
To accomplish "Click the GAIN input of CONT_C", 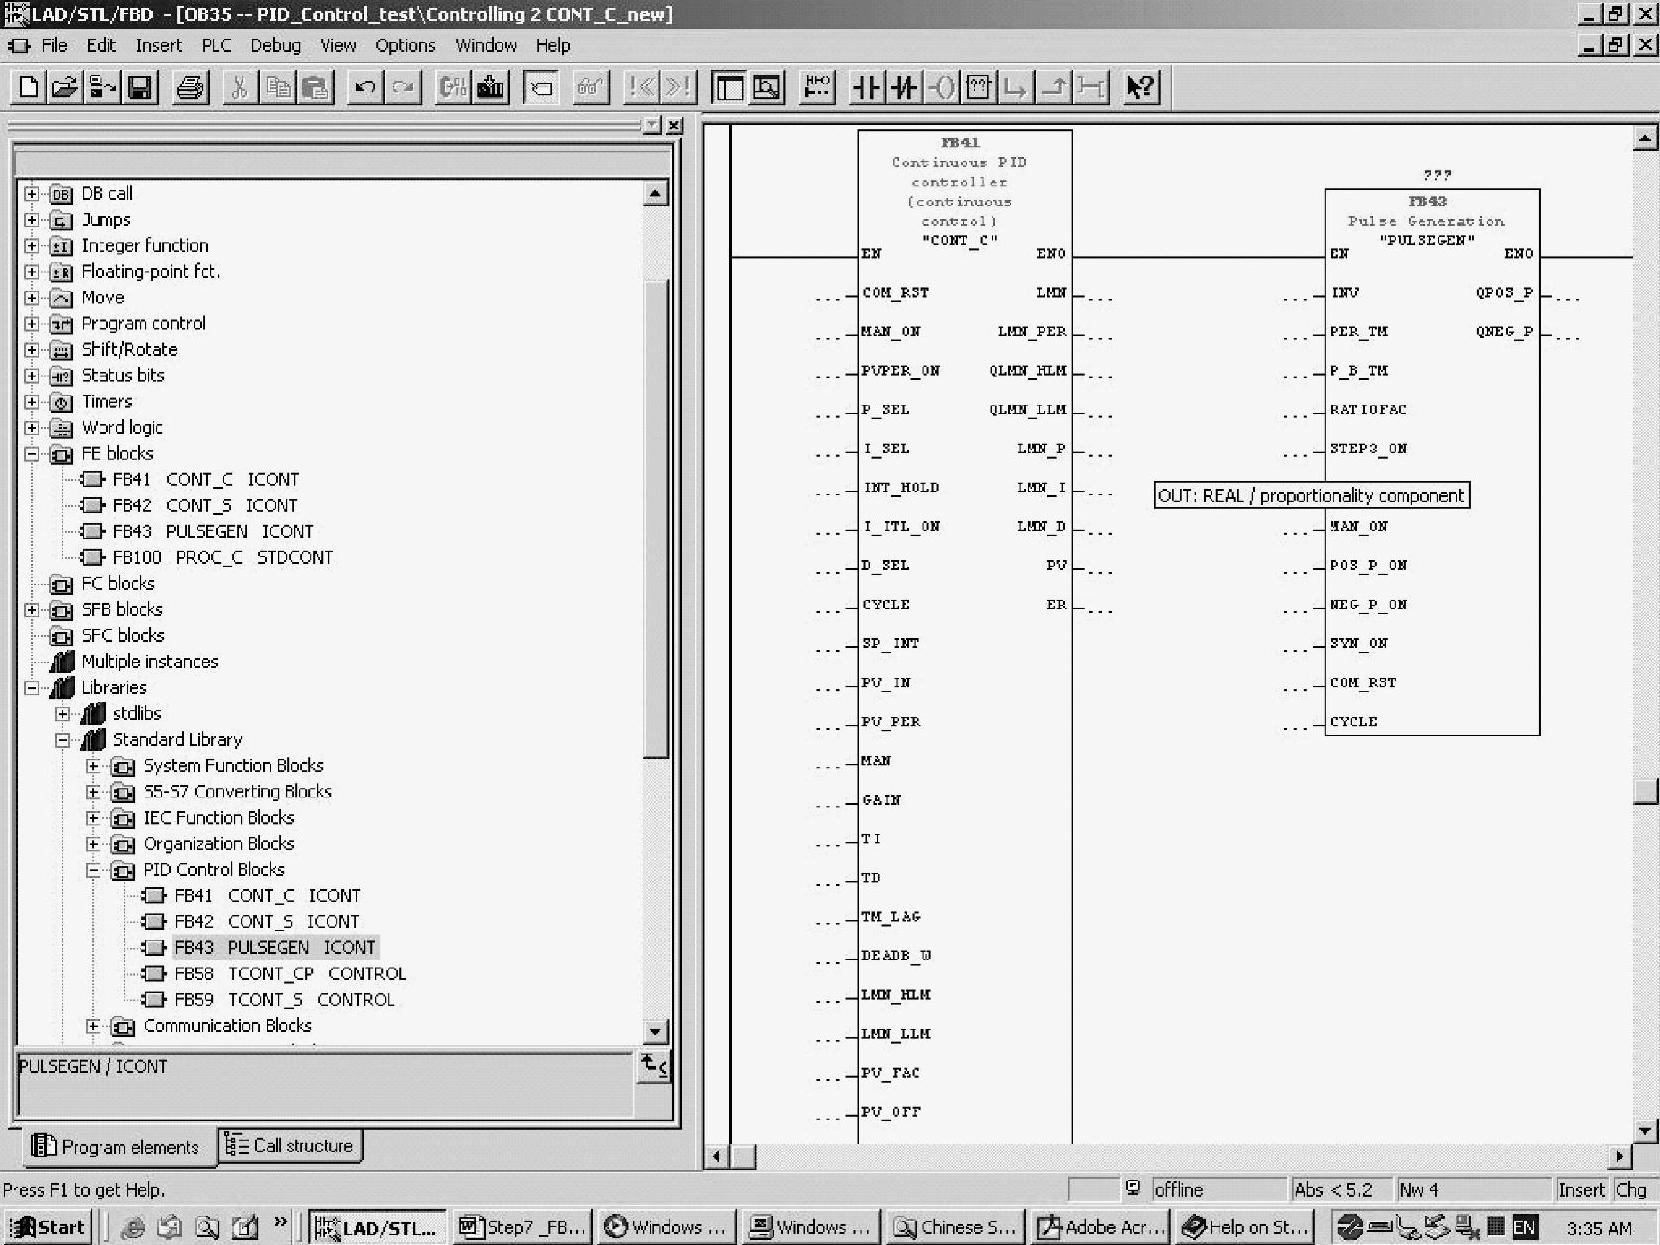I will (881, 800).
